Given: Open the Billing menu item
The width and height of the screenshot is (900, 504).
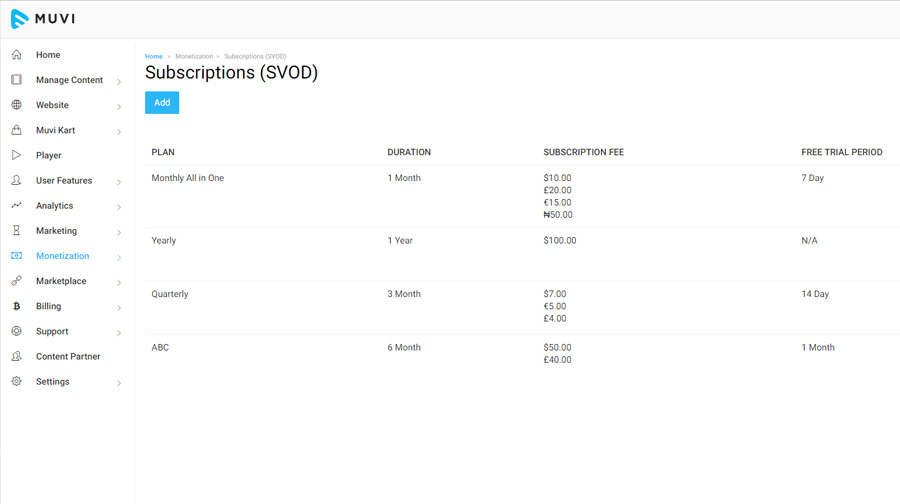Looking at the screenshot, I should pyautogui.click(x=48, y=306).
